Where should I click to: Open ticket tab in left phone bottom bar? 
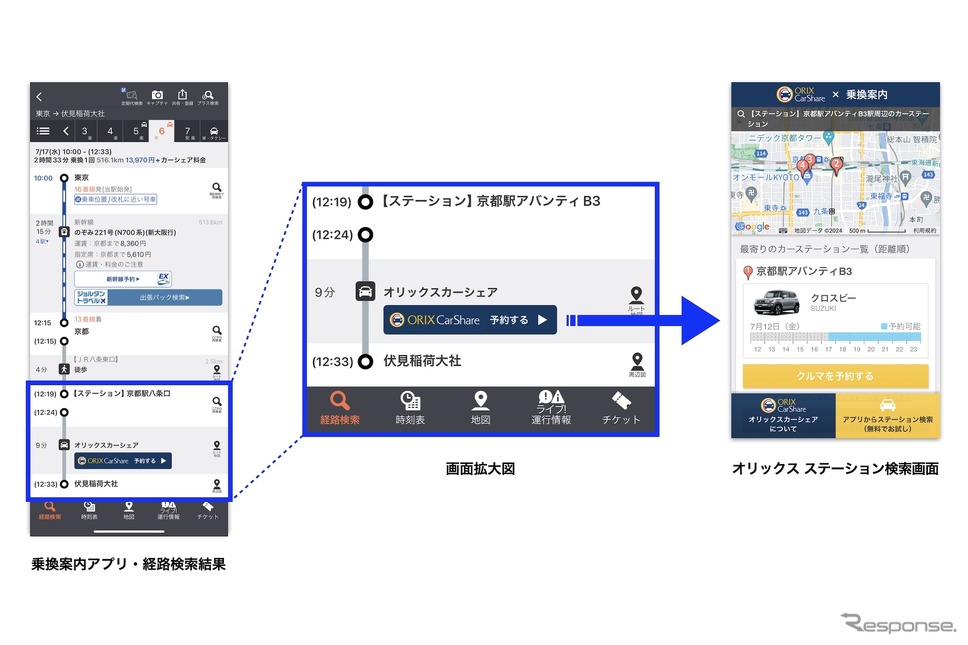pos(207,511)
